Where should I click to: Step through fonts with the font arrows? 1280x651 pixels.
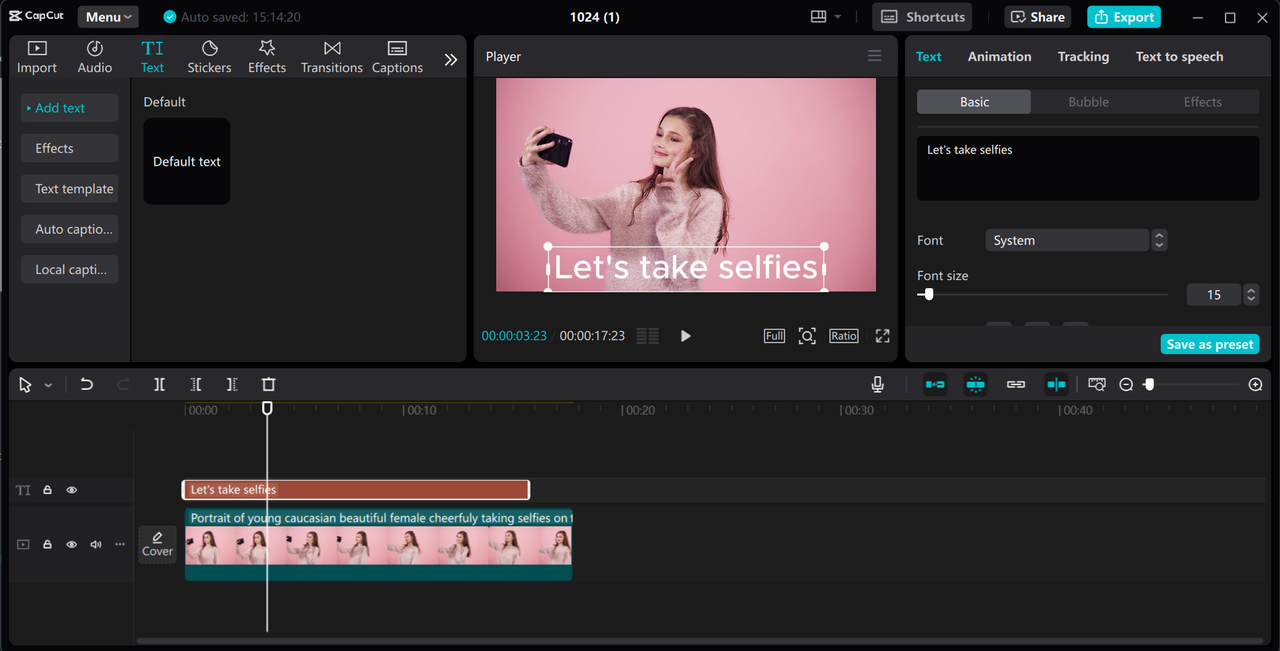point(1159,240)
